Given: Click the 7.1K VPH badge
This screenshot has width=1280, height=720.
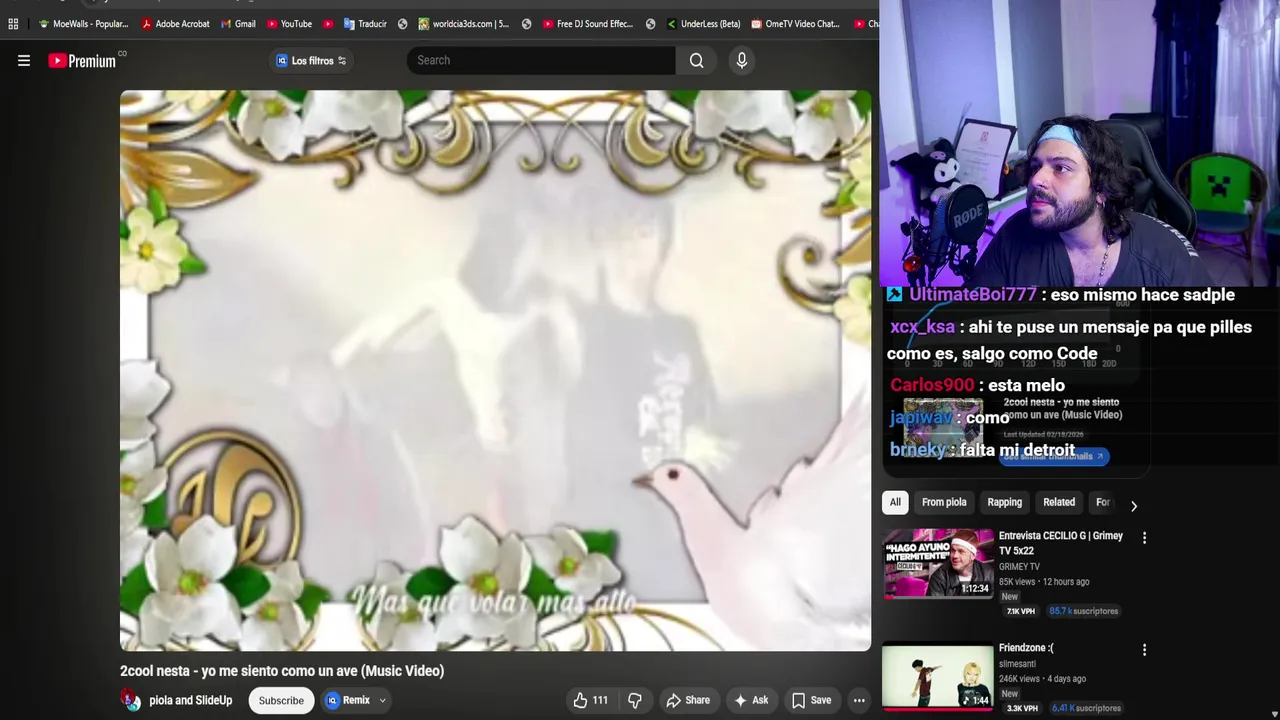Looking at the screenshot, I should point(1020,611).
